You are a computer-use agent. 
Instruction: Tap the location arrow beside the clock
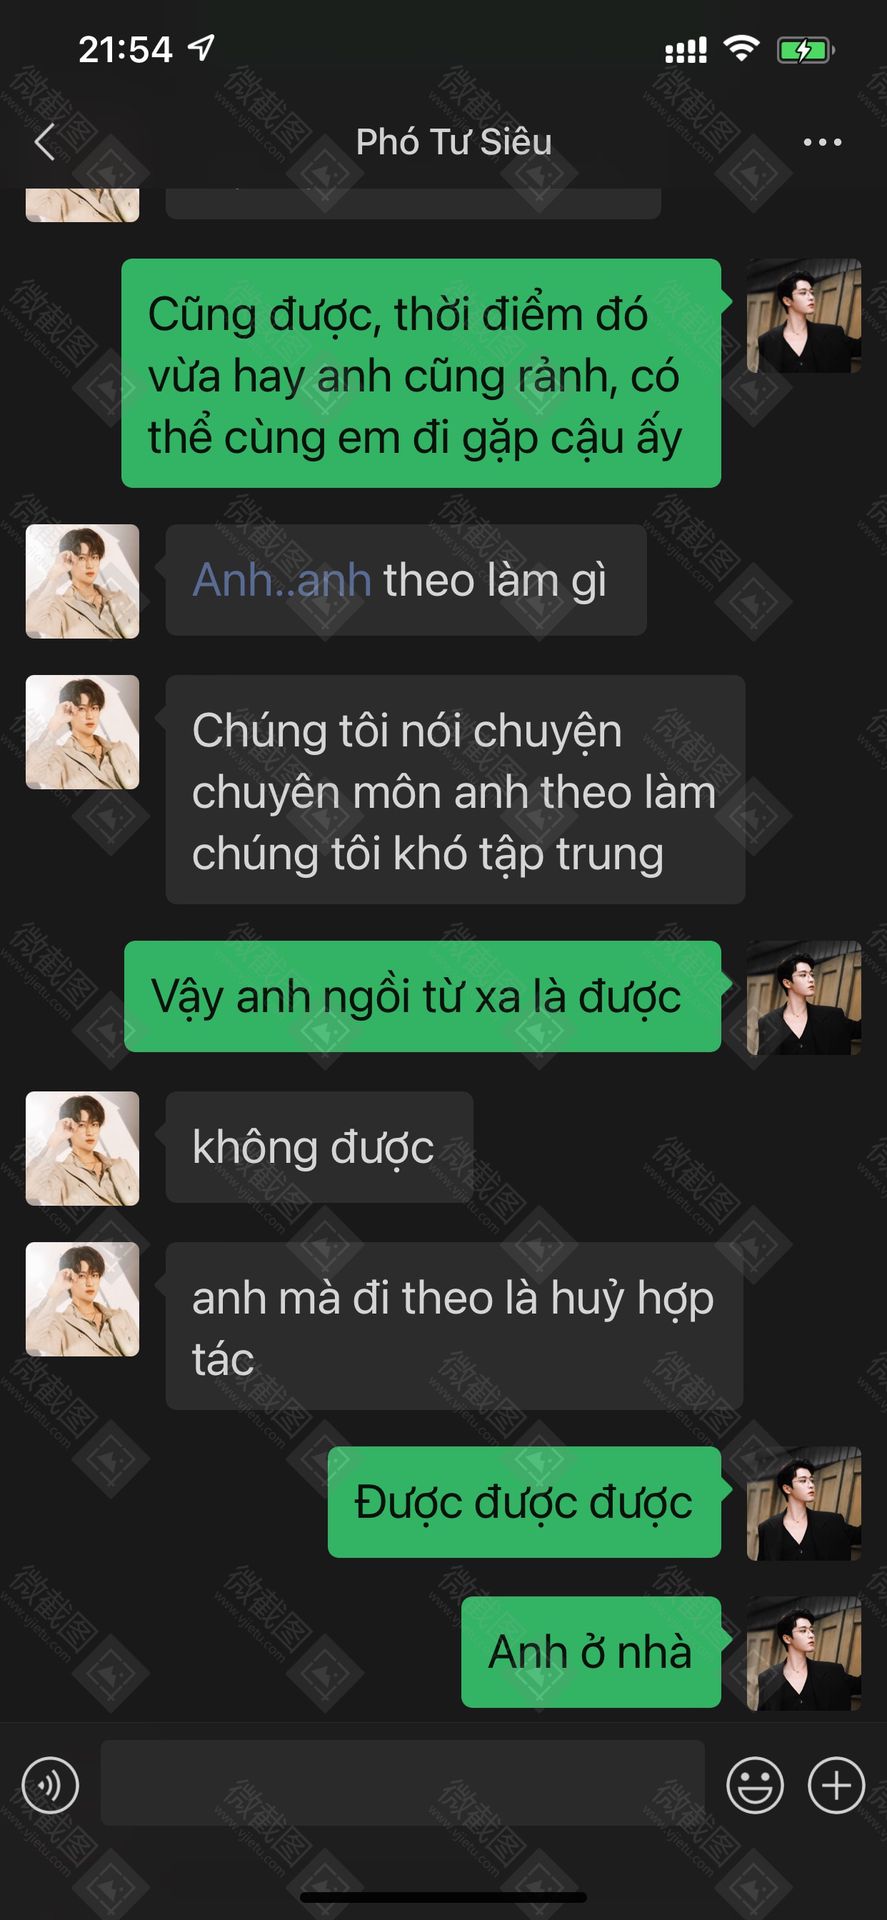201,47
